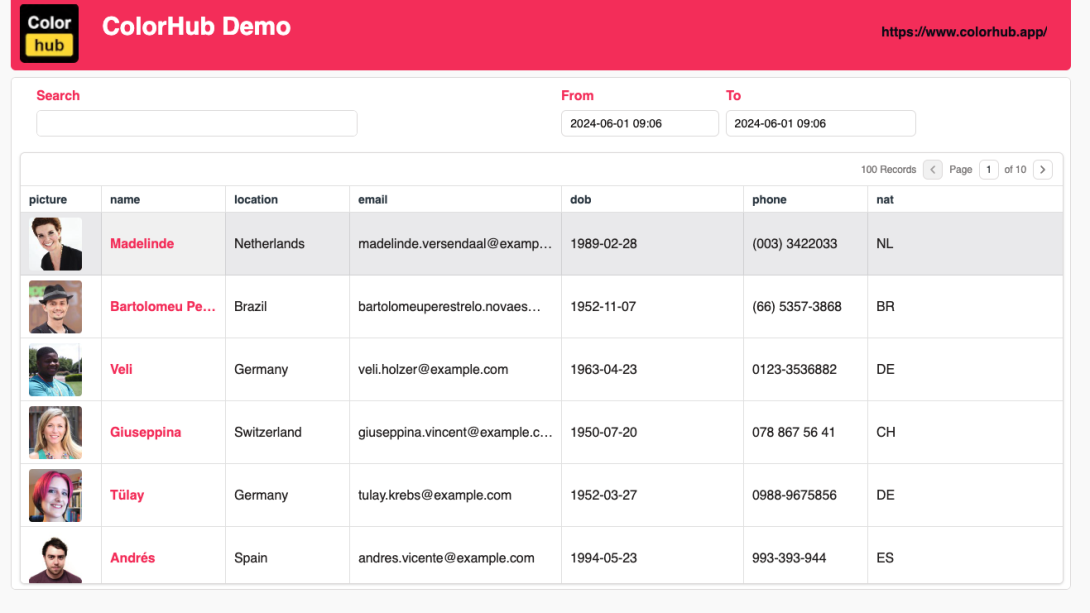Click the email column header
Image resolution: width=1090 pixels, height=613 pixels.
pos(372,199)
